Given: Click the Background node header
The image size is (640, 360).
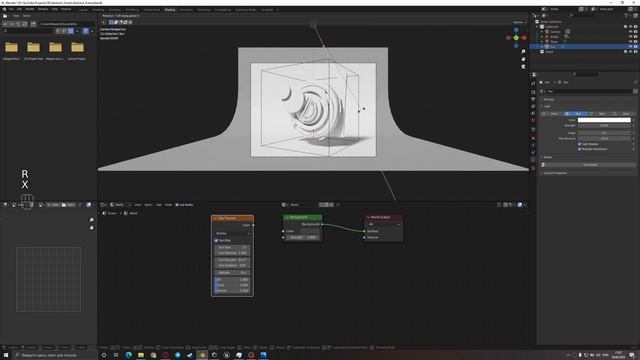Looking at the screenshot, I should [x=302, y=218].
